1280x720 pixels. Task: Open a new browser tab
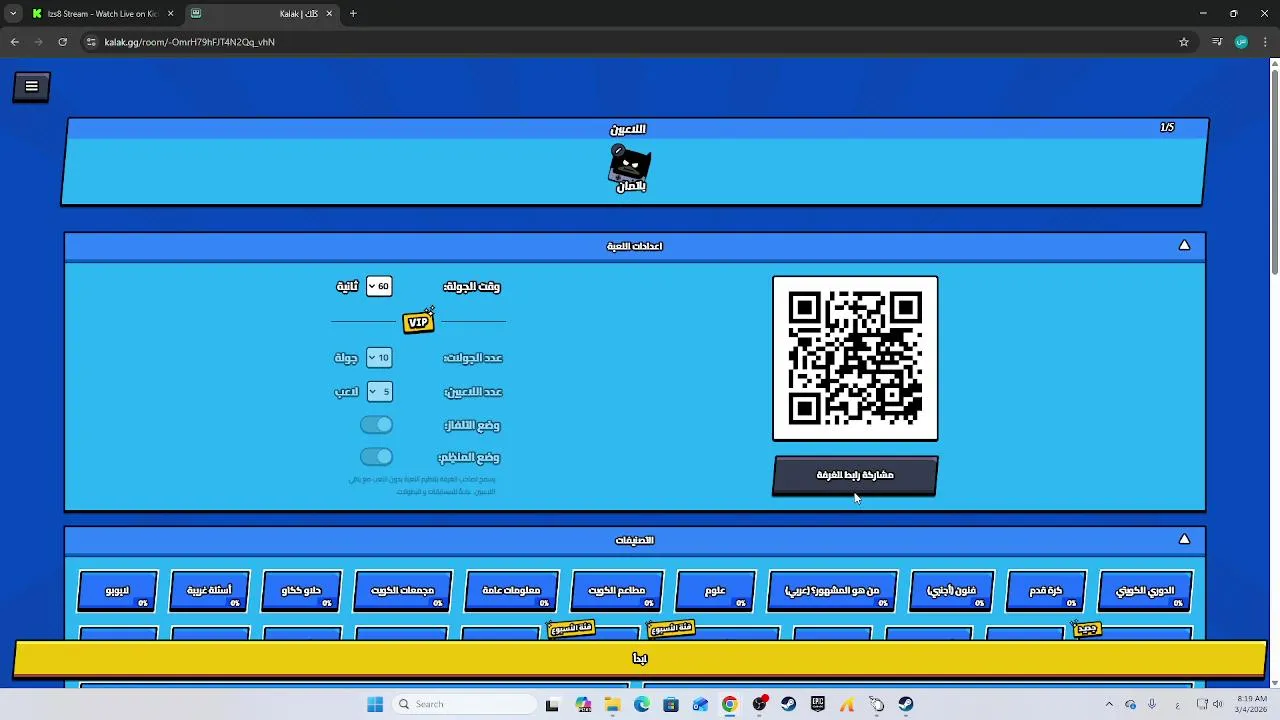pyautogui.click(x=353, y=14)
